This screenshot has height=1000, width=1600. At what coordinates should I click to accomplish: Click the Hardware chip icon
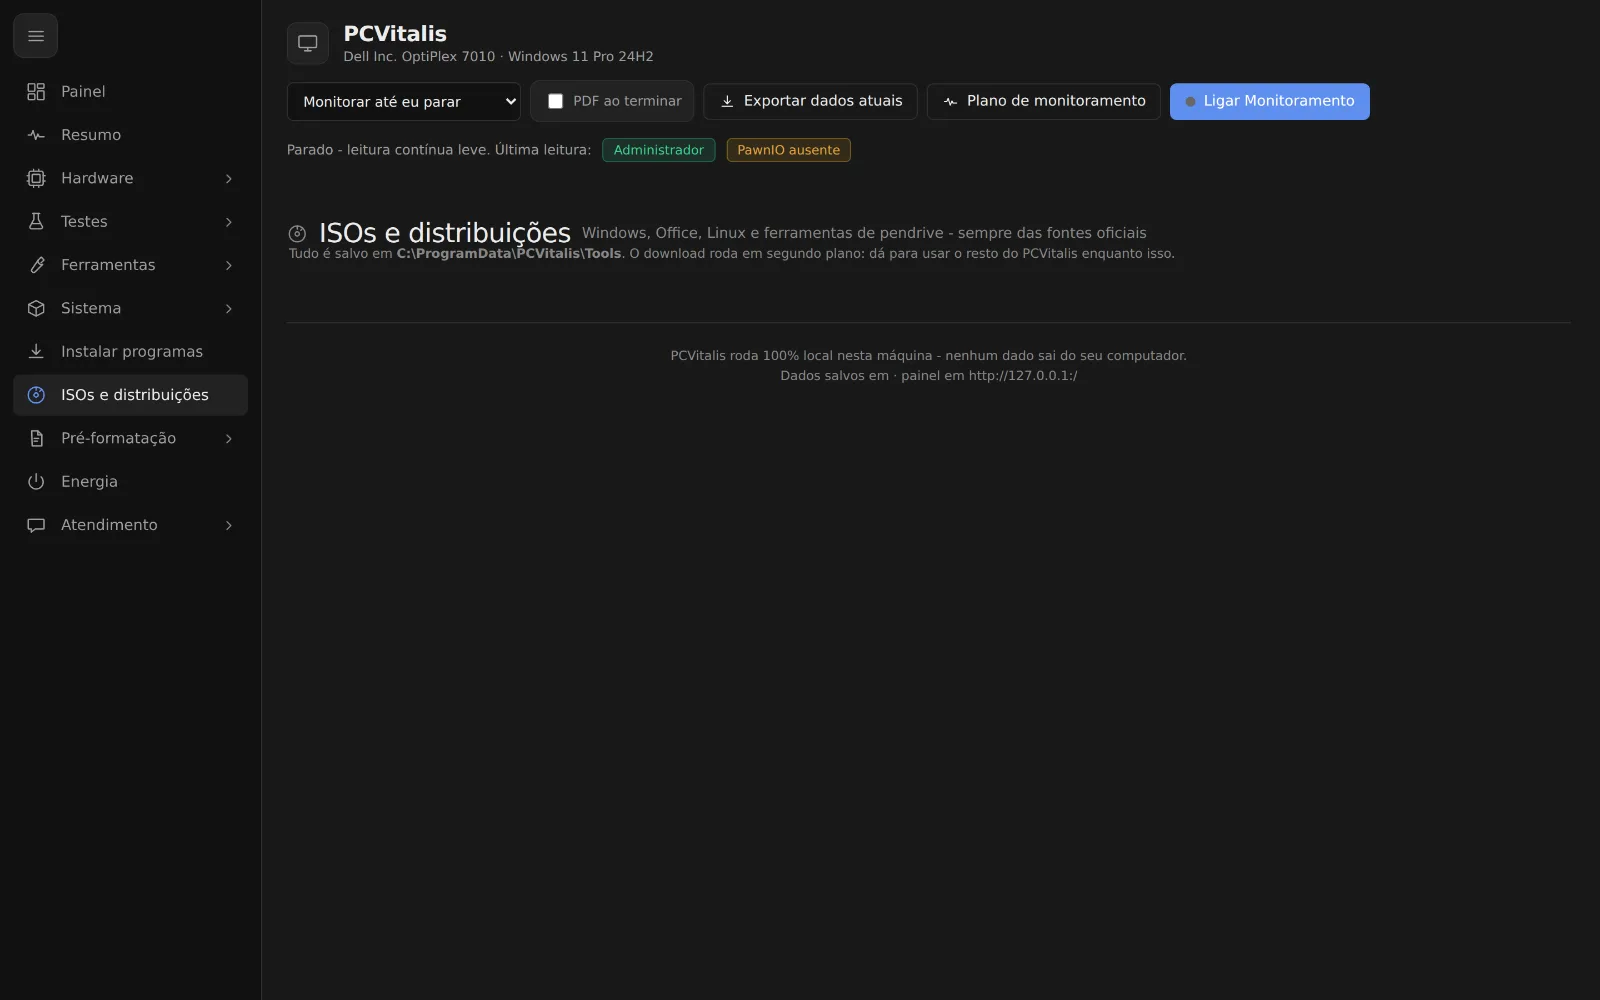coord(36,178)
